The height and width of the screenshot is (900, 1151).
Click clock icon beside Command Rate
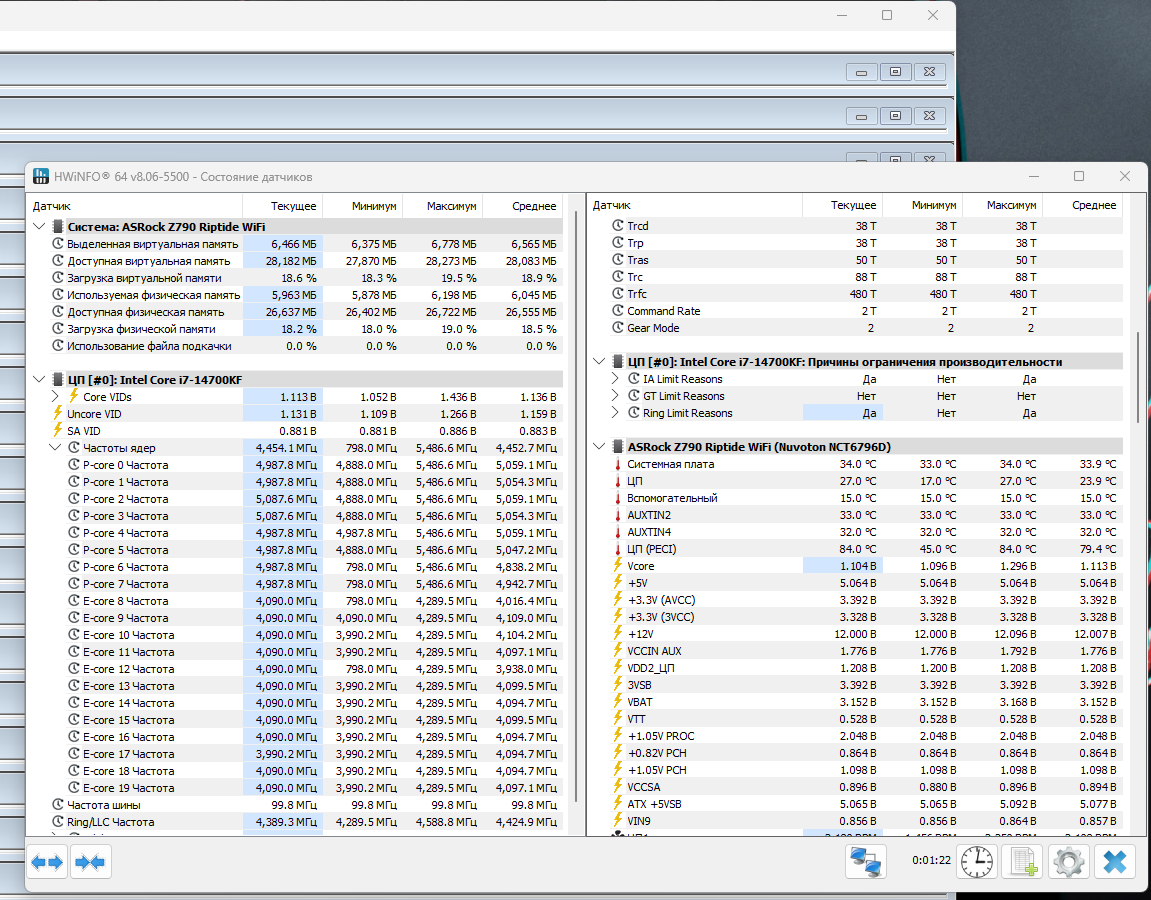(x=618, y=311)
